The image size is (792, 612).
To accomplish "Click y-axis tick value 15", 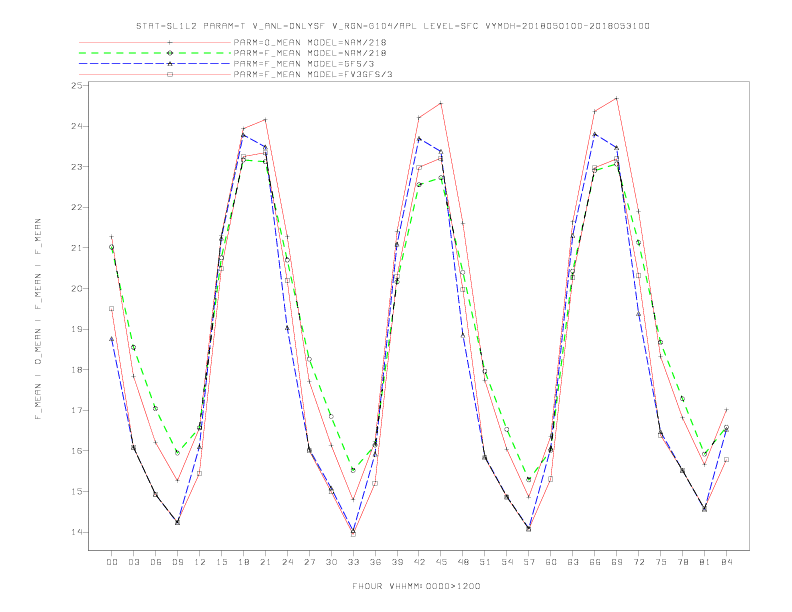I will pyautogui.click(x=76, y=491).
